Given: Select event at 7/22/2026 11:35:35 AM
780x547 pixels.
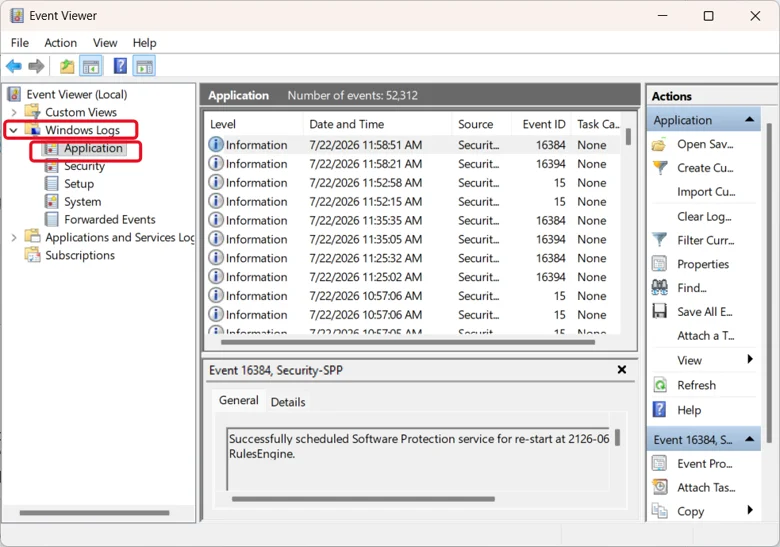Looking at the screenshot, I should 414,221.
